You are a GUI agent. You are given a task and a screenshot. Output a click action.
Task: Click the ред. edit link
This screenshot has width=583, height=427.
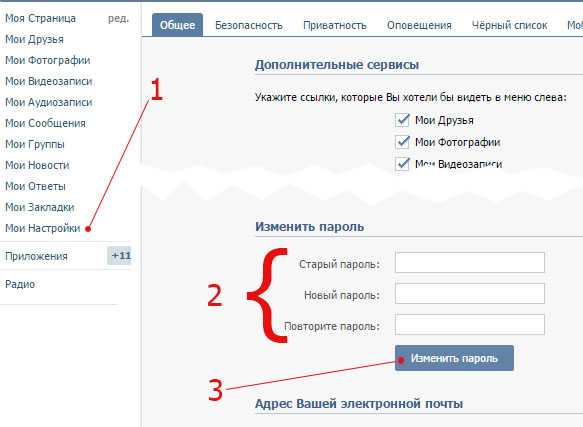(119, 18)
